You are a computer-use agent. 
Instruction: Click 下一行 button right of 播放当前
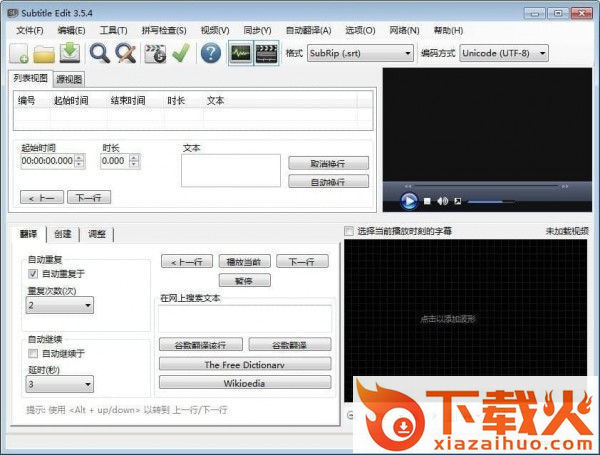point(302,262)
